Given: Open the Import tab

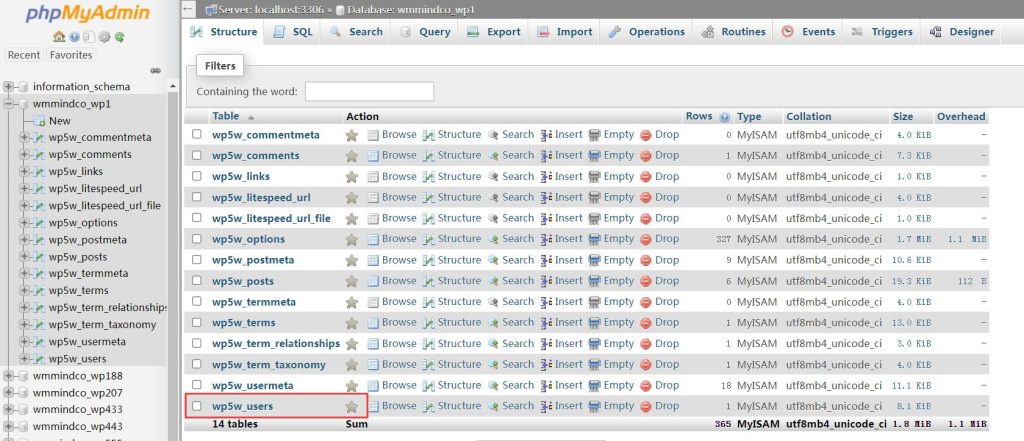Looking at the screenshot, I should [565, 31].
